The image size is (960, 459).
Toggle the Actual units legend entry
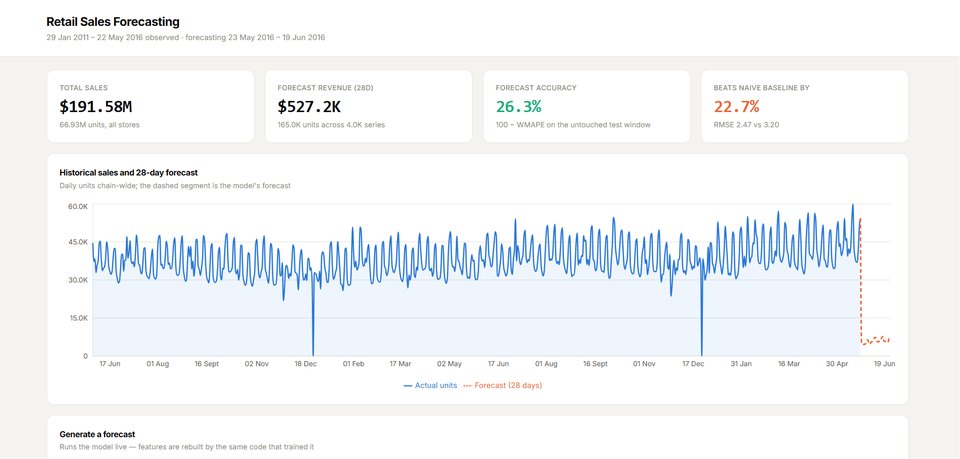430,386
